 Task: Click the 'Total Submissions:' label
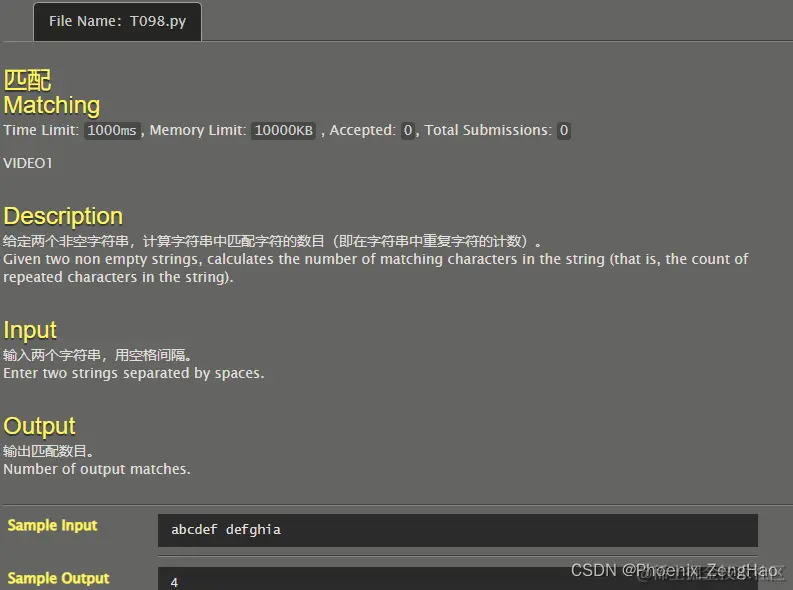[488, 130]
